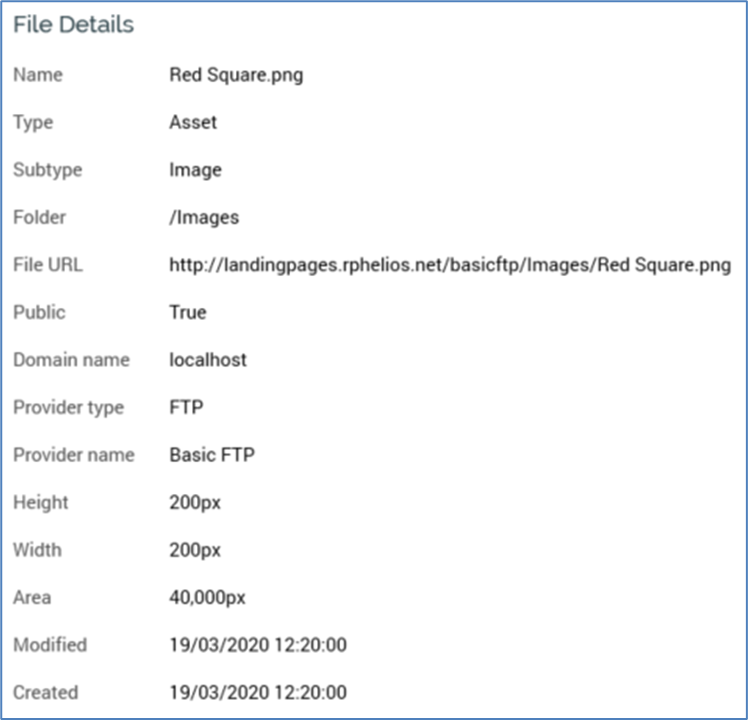
Task: Click the Subtype value Image
Action: pyautogui.click(x=196, y=170)
